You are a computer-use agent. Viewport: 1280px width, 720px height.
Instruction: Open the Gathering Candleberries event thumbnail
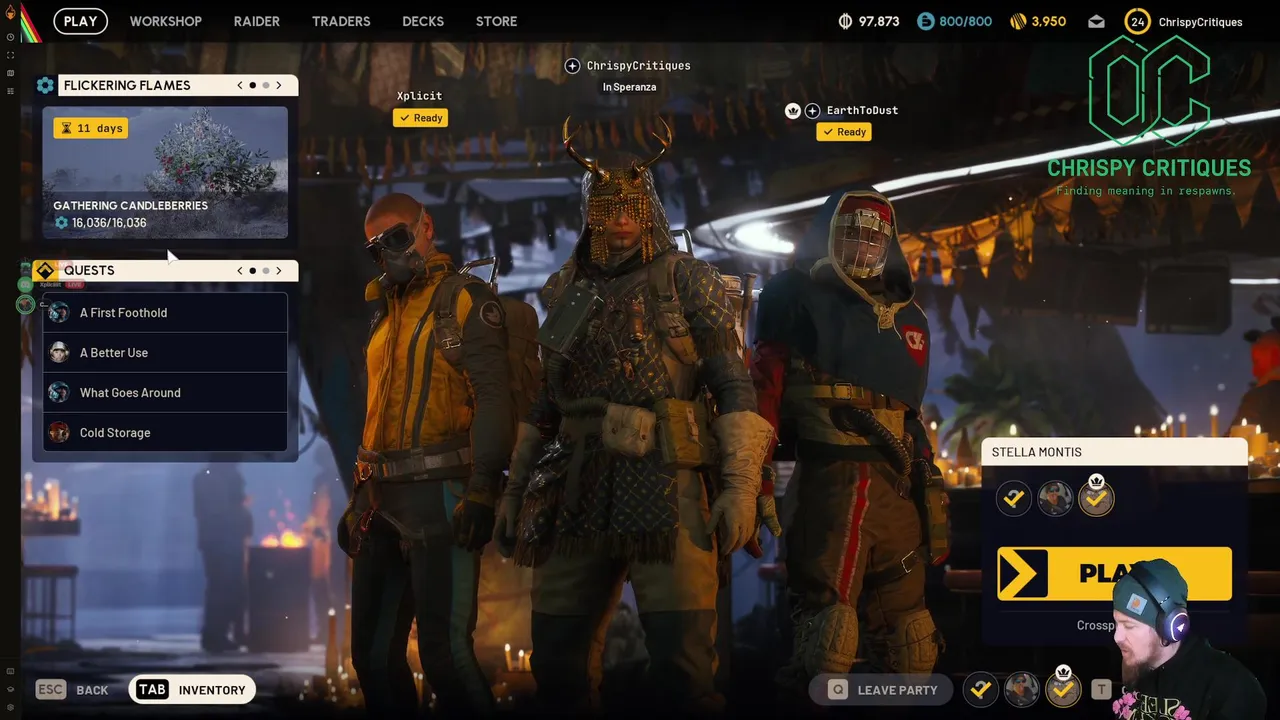click(165, 173)
